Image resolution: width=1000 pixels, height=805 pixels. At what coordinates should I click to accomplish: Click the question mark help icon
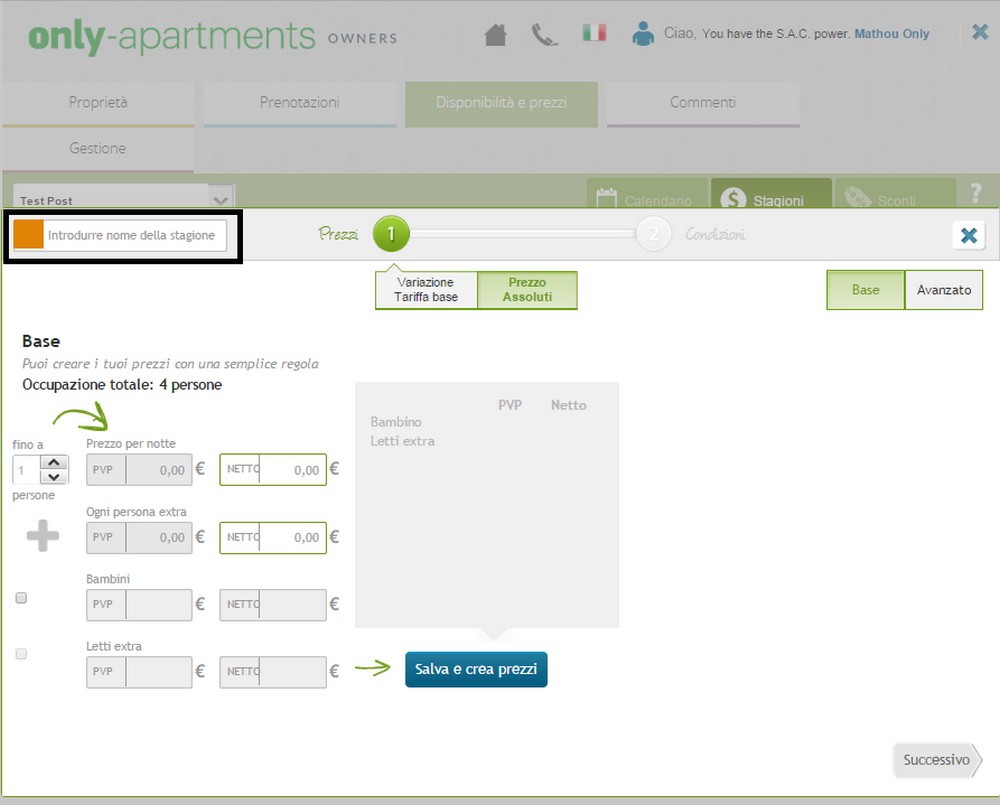pyautogui.click(x=976, y=194)
